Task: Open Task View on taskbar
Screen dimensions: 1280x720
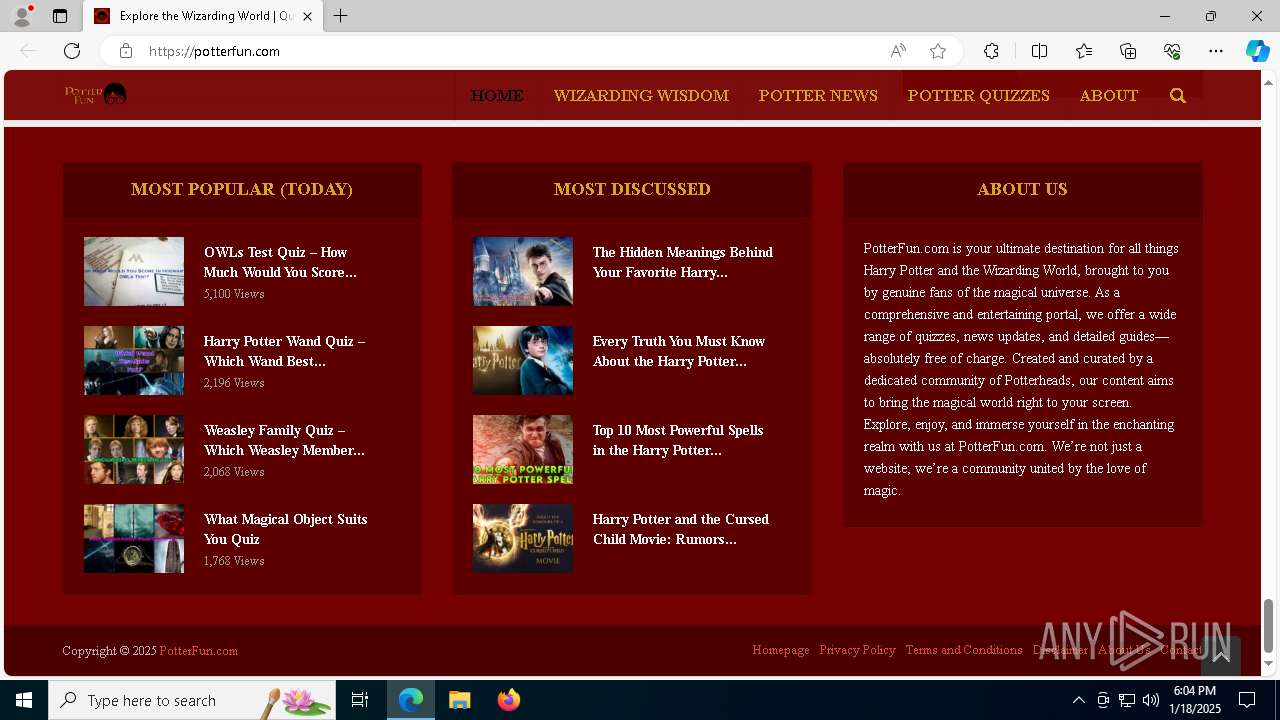Action: click(360, 700)
